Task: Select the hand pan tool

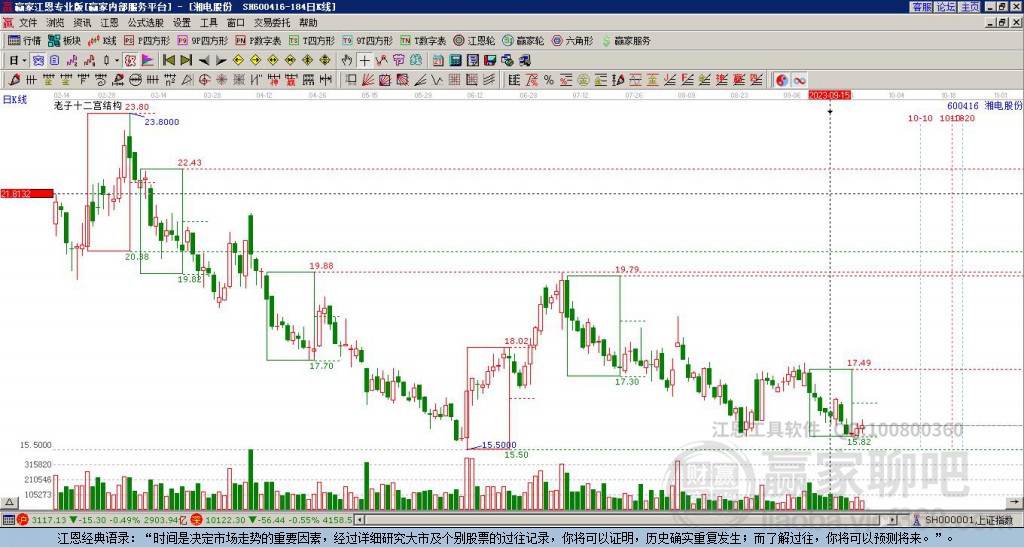Action: [347, 60]
